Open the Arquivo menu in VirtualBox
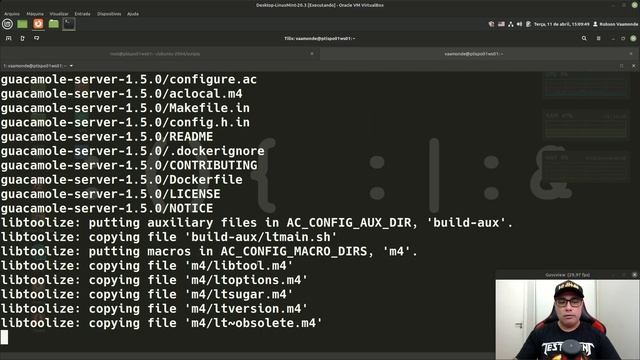 [x=12, y=14]
